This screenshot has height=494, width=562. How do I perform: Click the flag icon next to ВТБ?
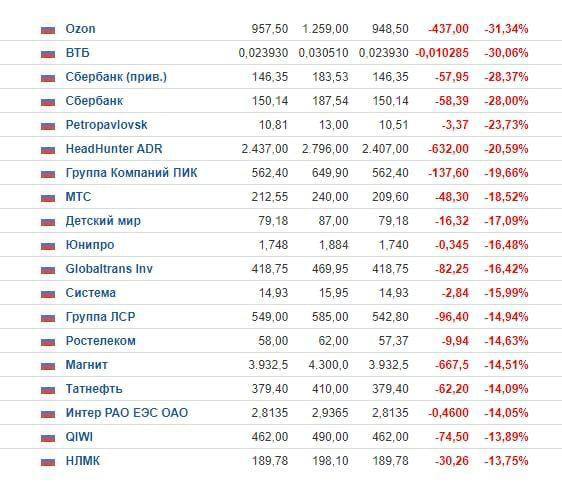[48, 54]
